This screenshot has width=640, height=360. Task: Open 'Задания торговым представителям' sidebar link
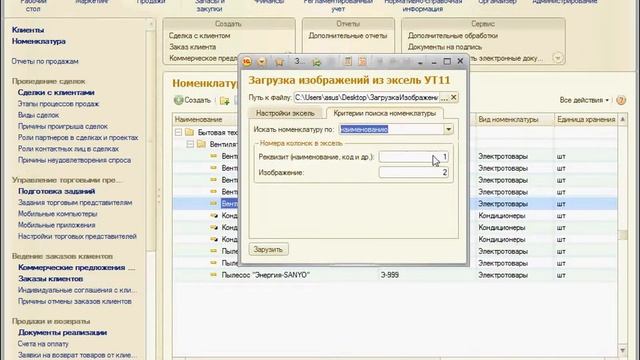75,202
